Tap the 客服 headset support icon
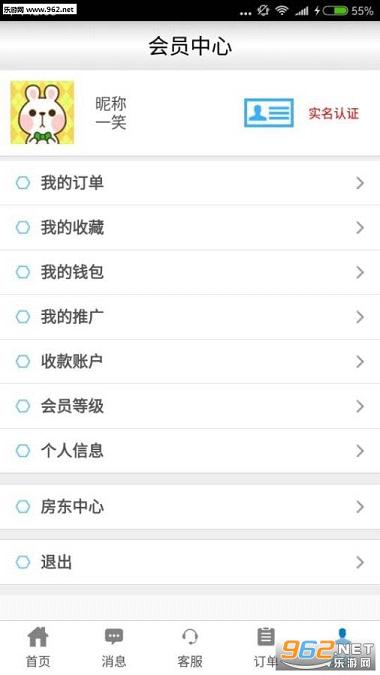The height and width of the screenshot is (675, 380). (190, 637)
